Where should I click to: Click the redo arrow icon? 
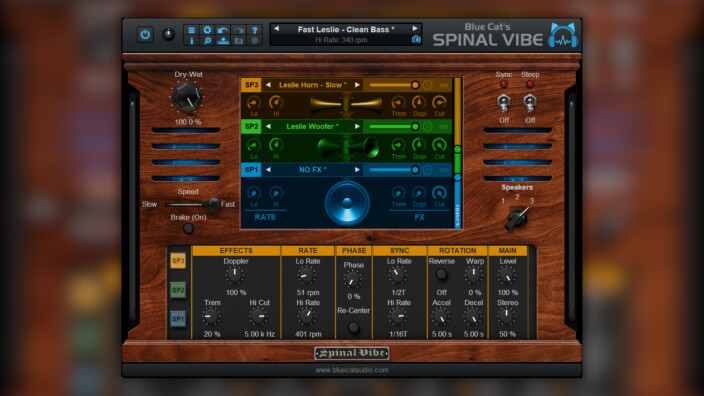click(239, 30)
